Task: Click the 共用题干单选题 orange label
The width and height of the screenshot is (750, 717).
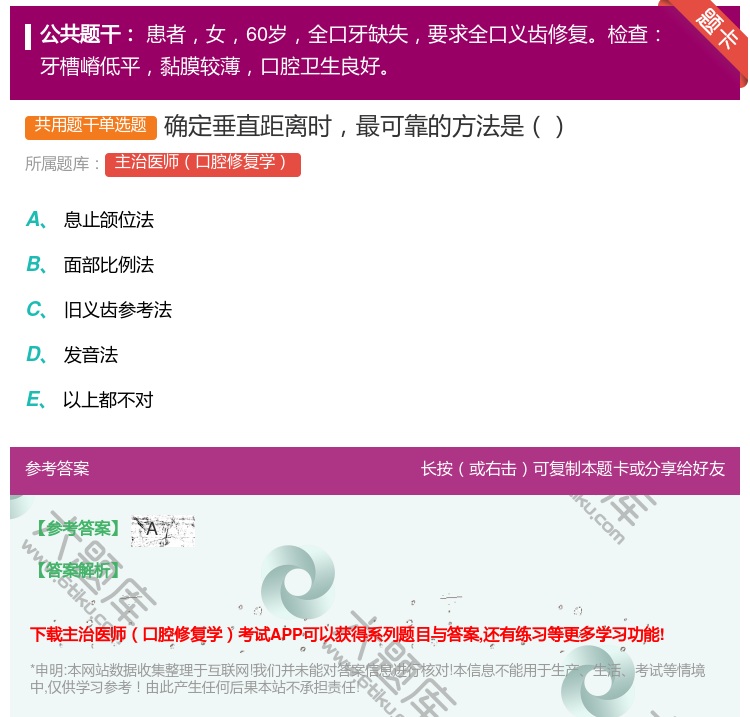Action: [91, 127]
